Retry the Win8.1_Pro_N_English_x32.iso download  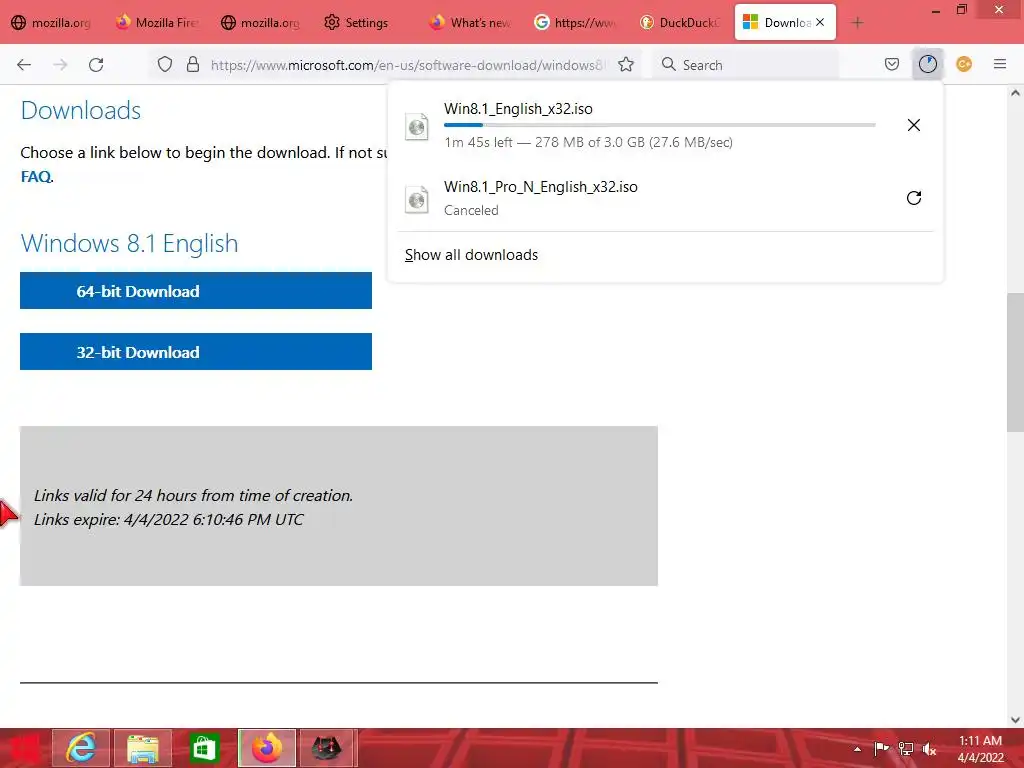tap(914, 198)
